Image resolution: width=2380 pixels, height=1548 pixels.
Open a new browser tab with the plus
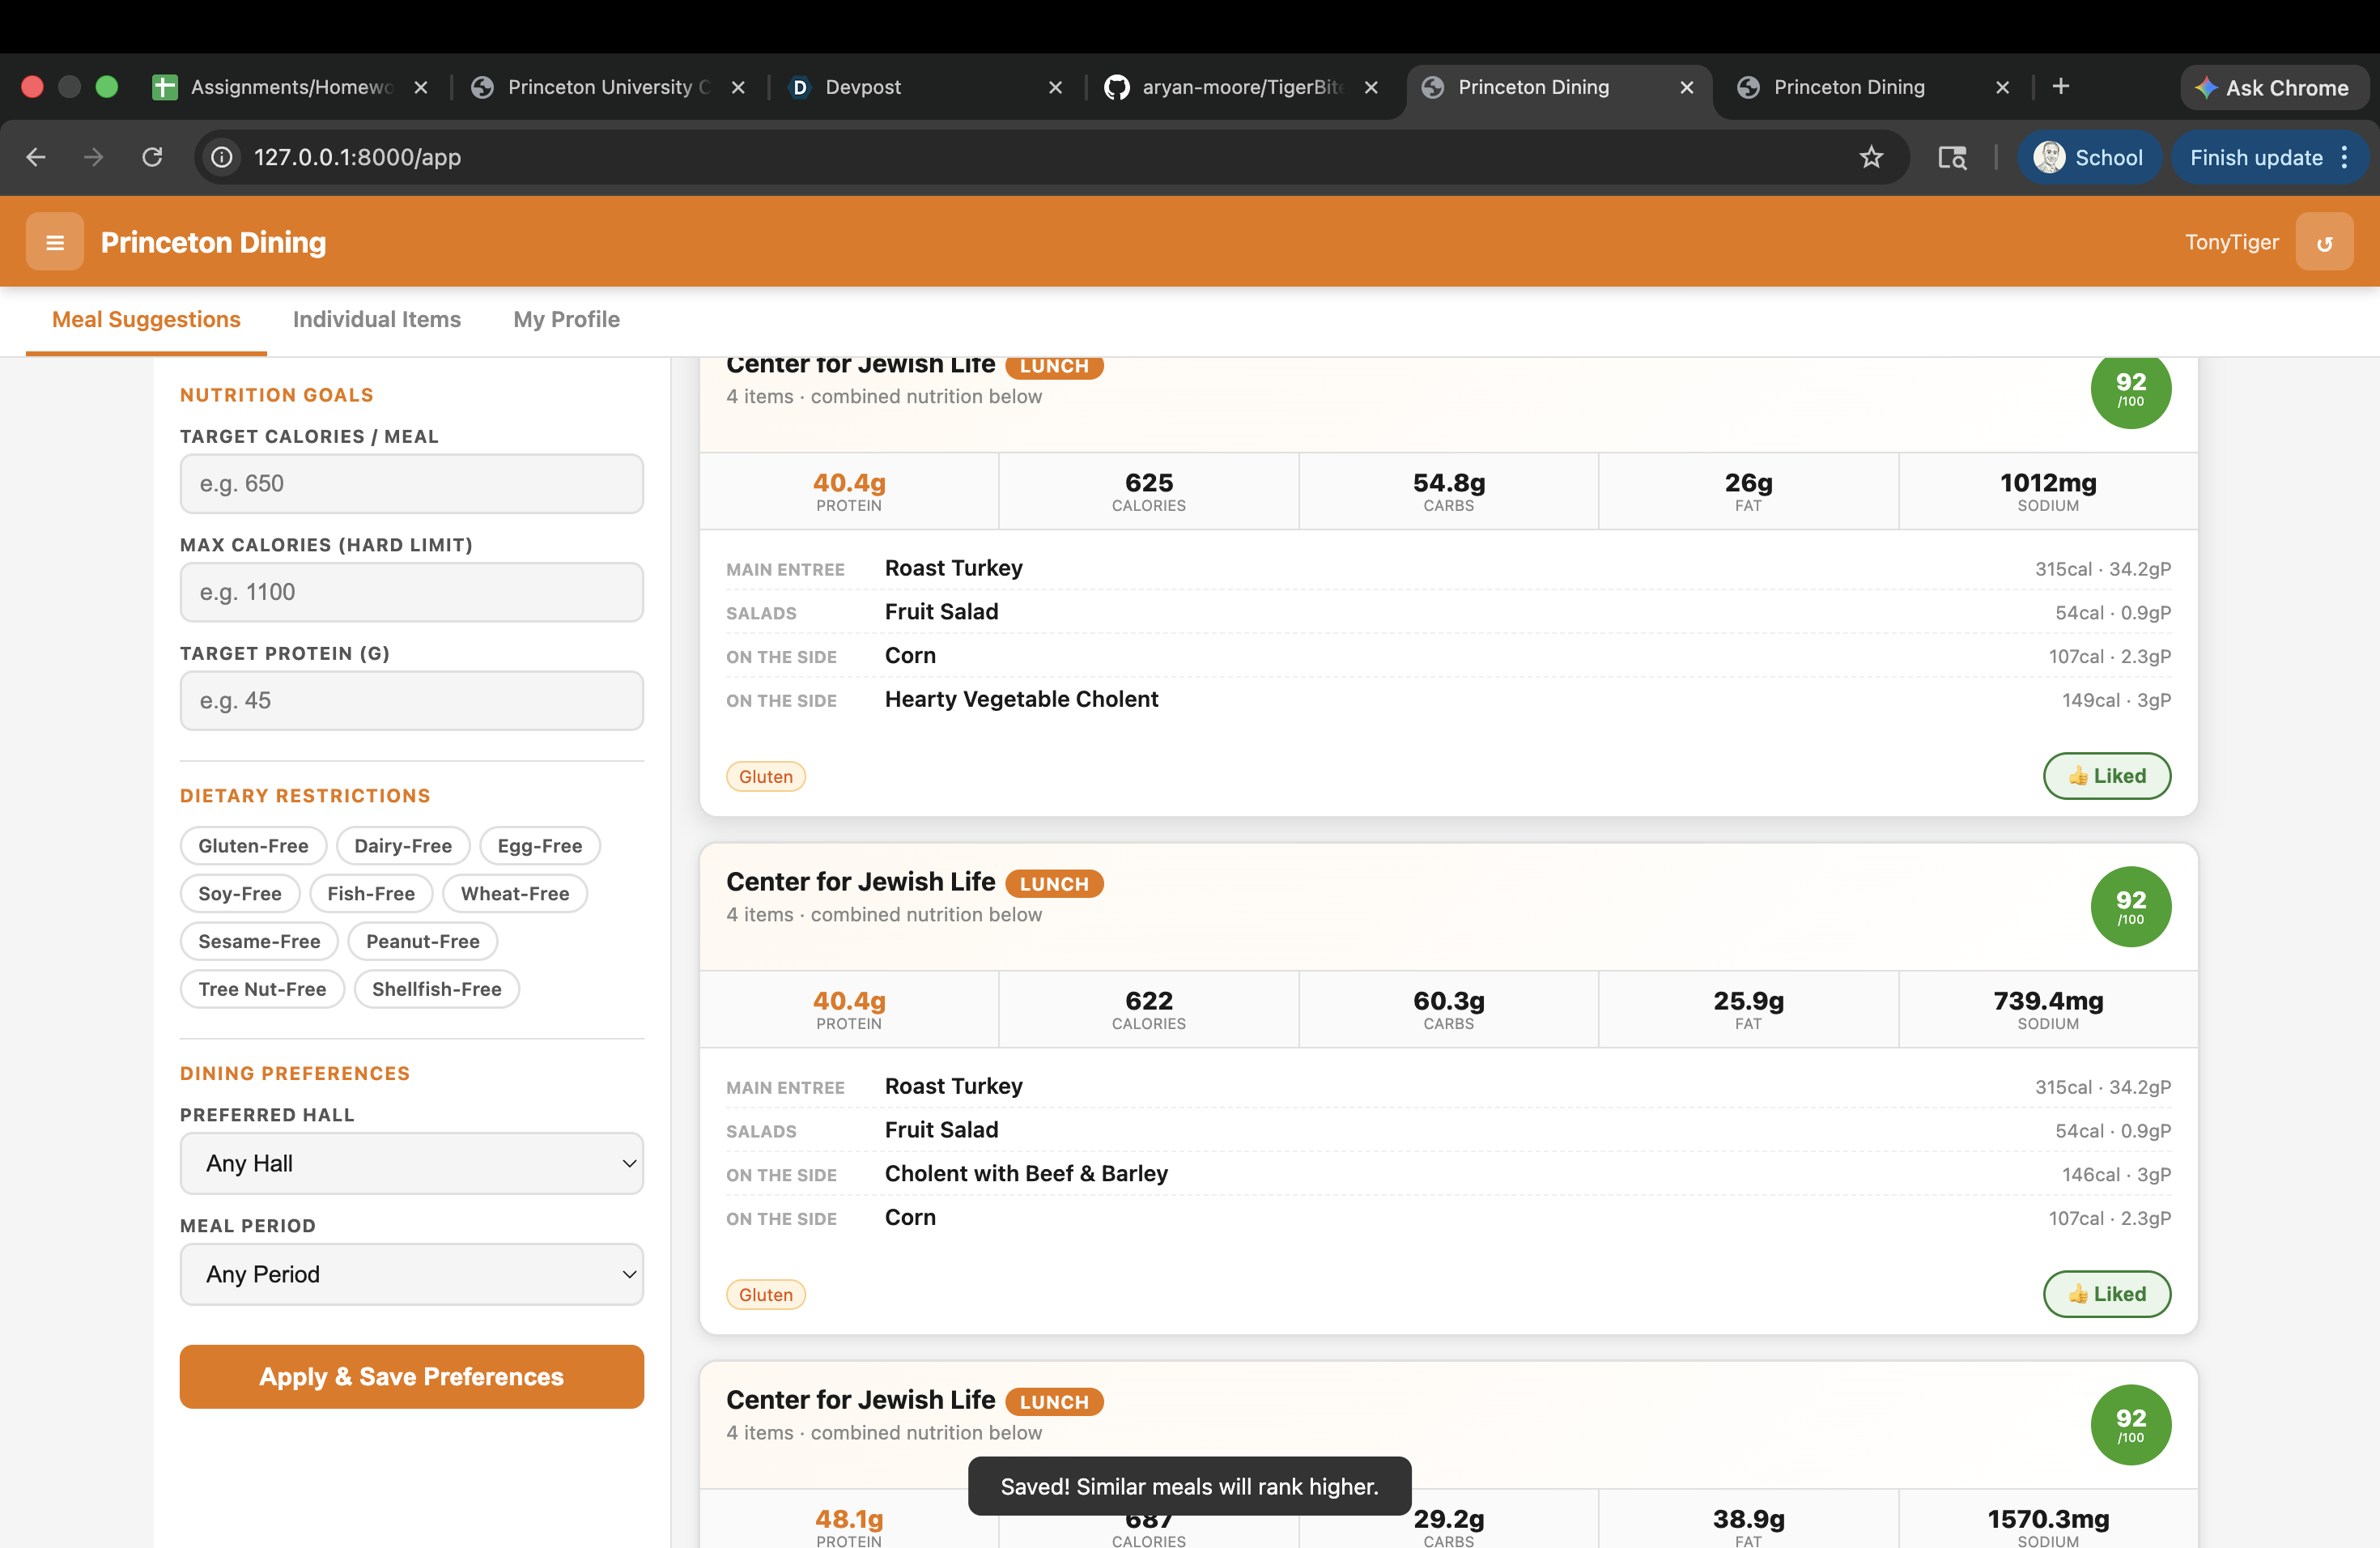[2060, 87]
